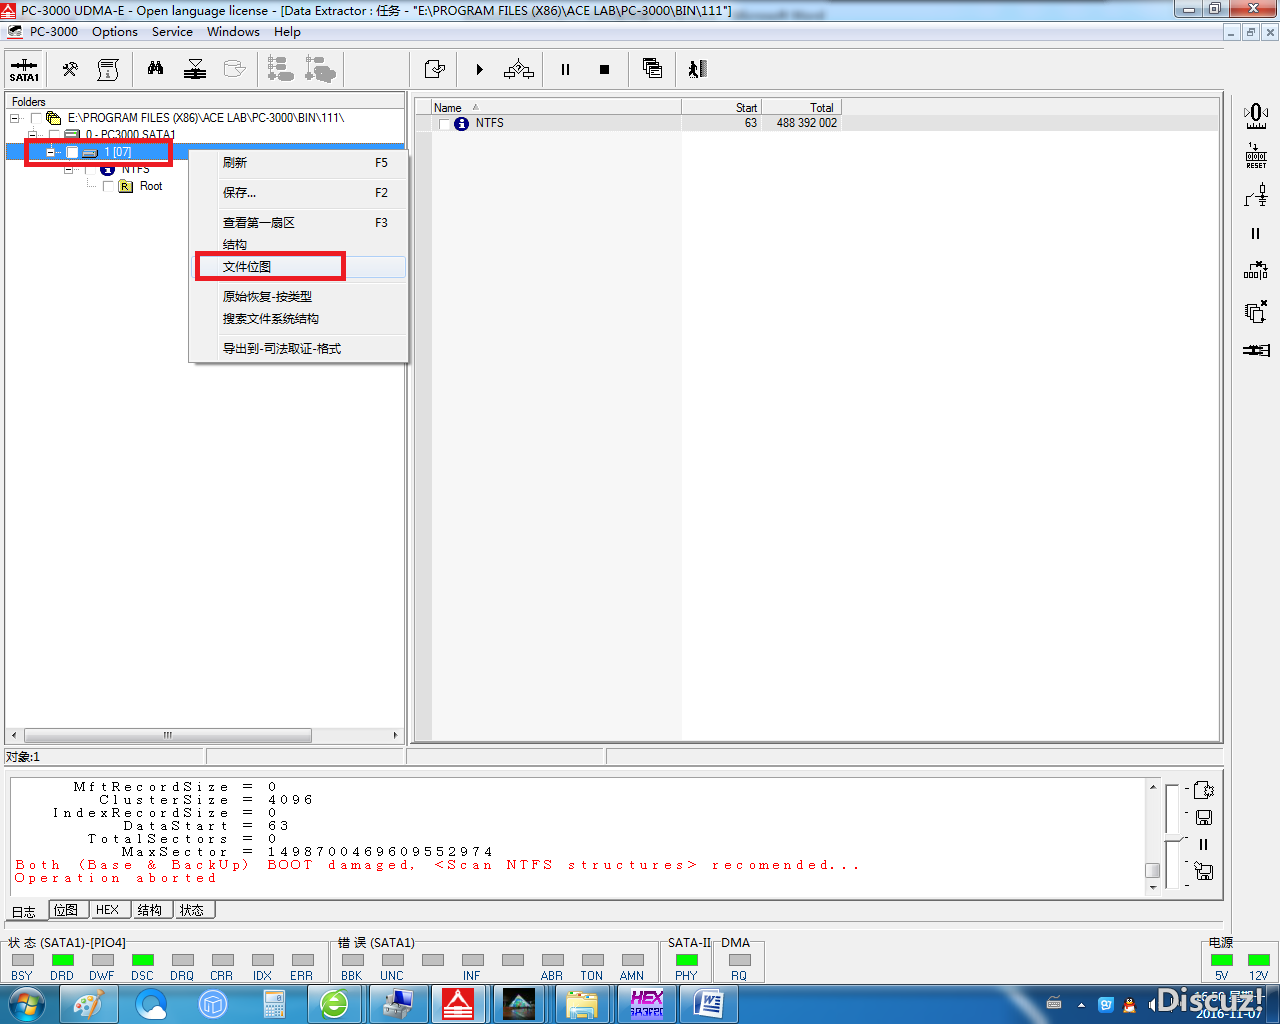
Task: Click the SATA1 port toolbar icon
Action: pyautogui.click(x=24, y=69)
